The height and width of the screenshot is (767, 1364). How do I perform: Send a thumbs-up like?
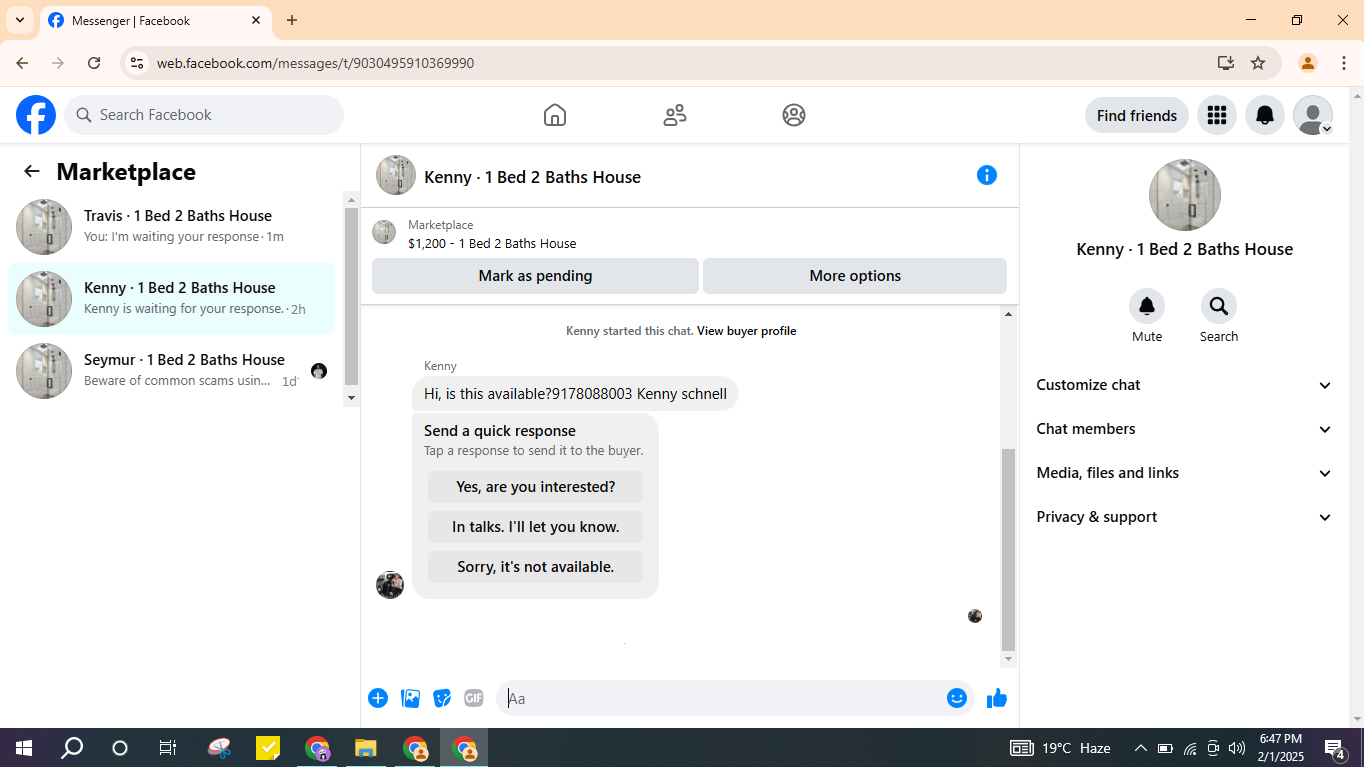tap(997, 698)
